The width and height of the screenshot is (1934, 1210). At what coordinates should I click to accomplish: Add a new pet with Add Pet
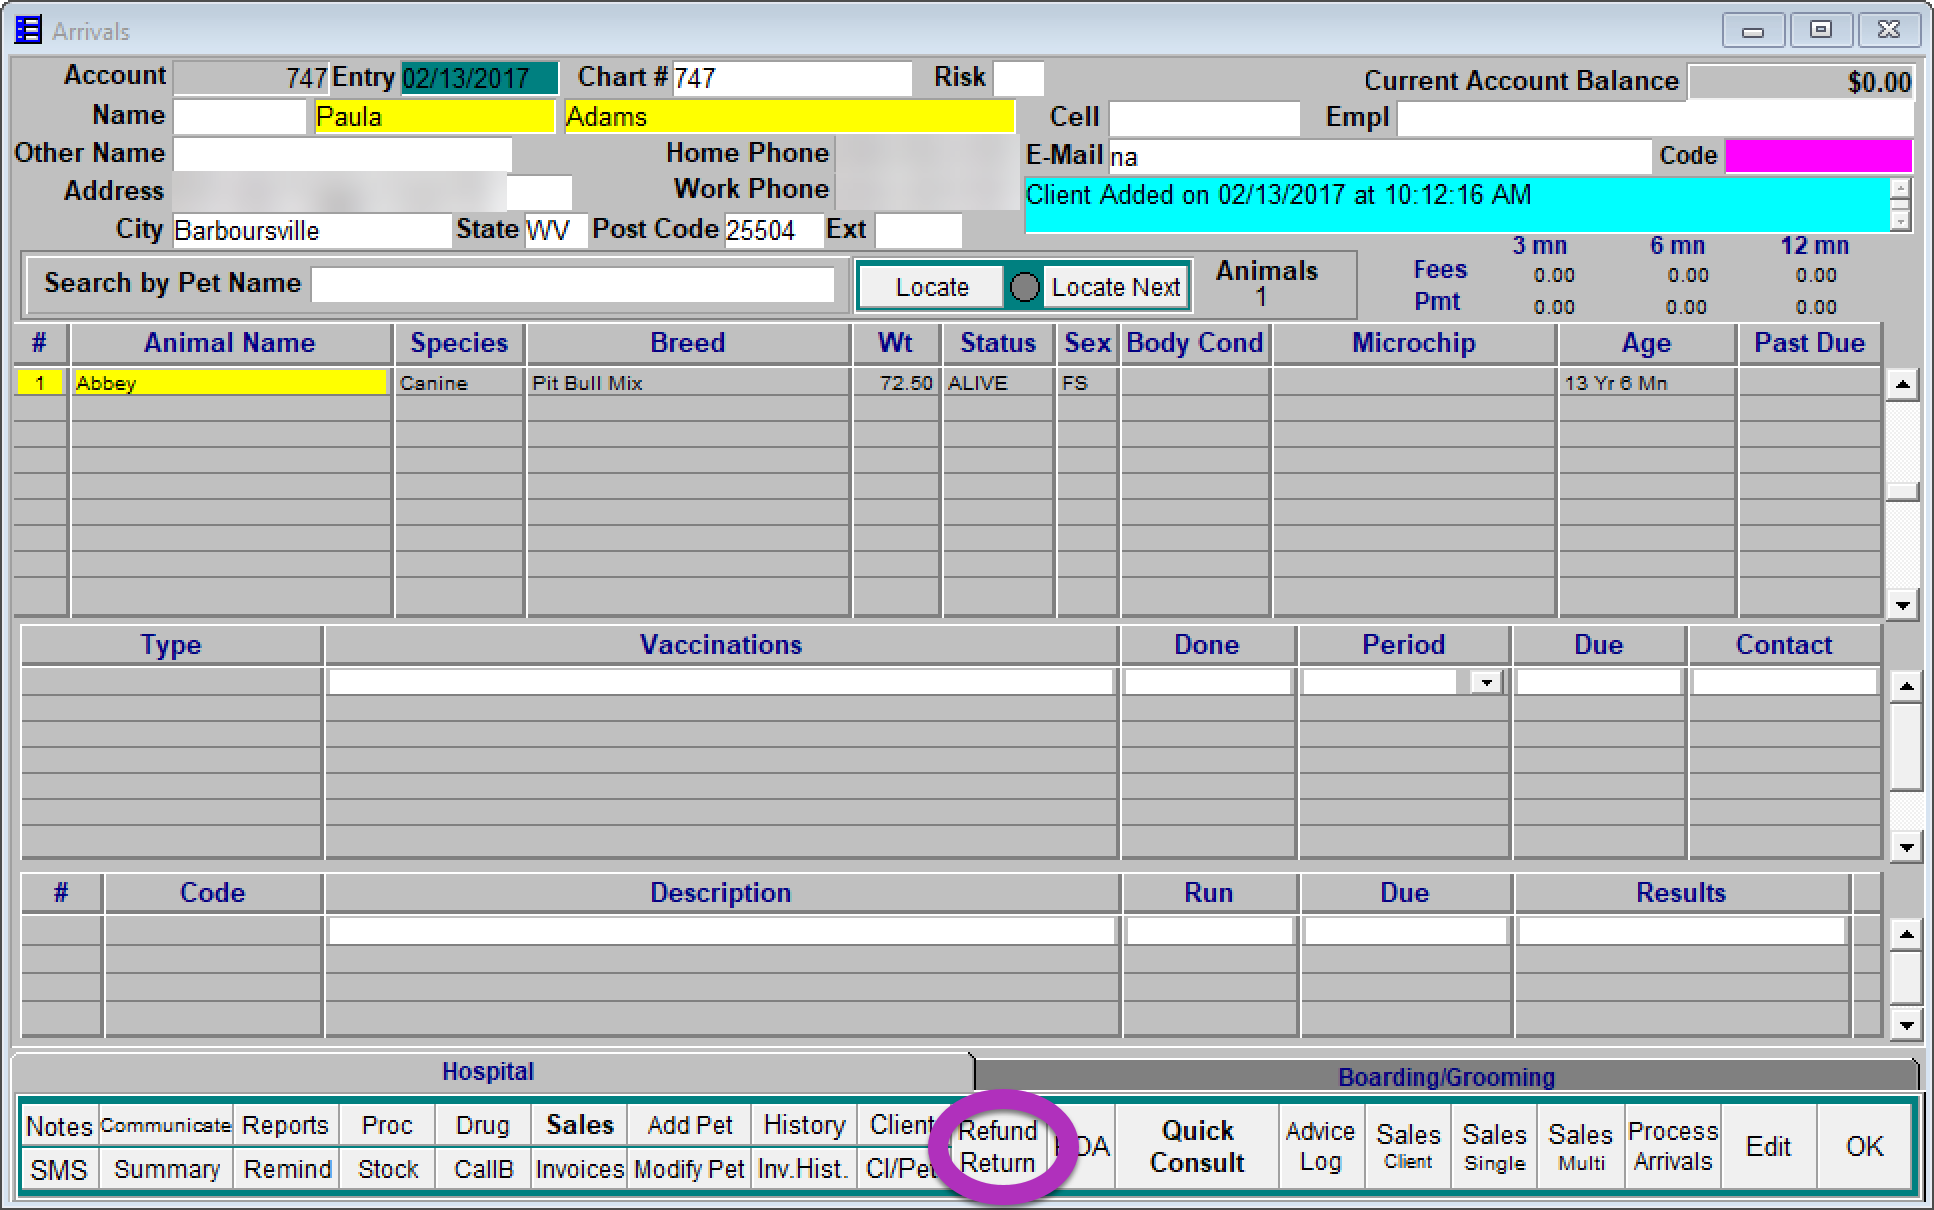[688, 1124]
